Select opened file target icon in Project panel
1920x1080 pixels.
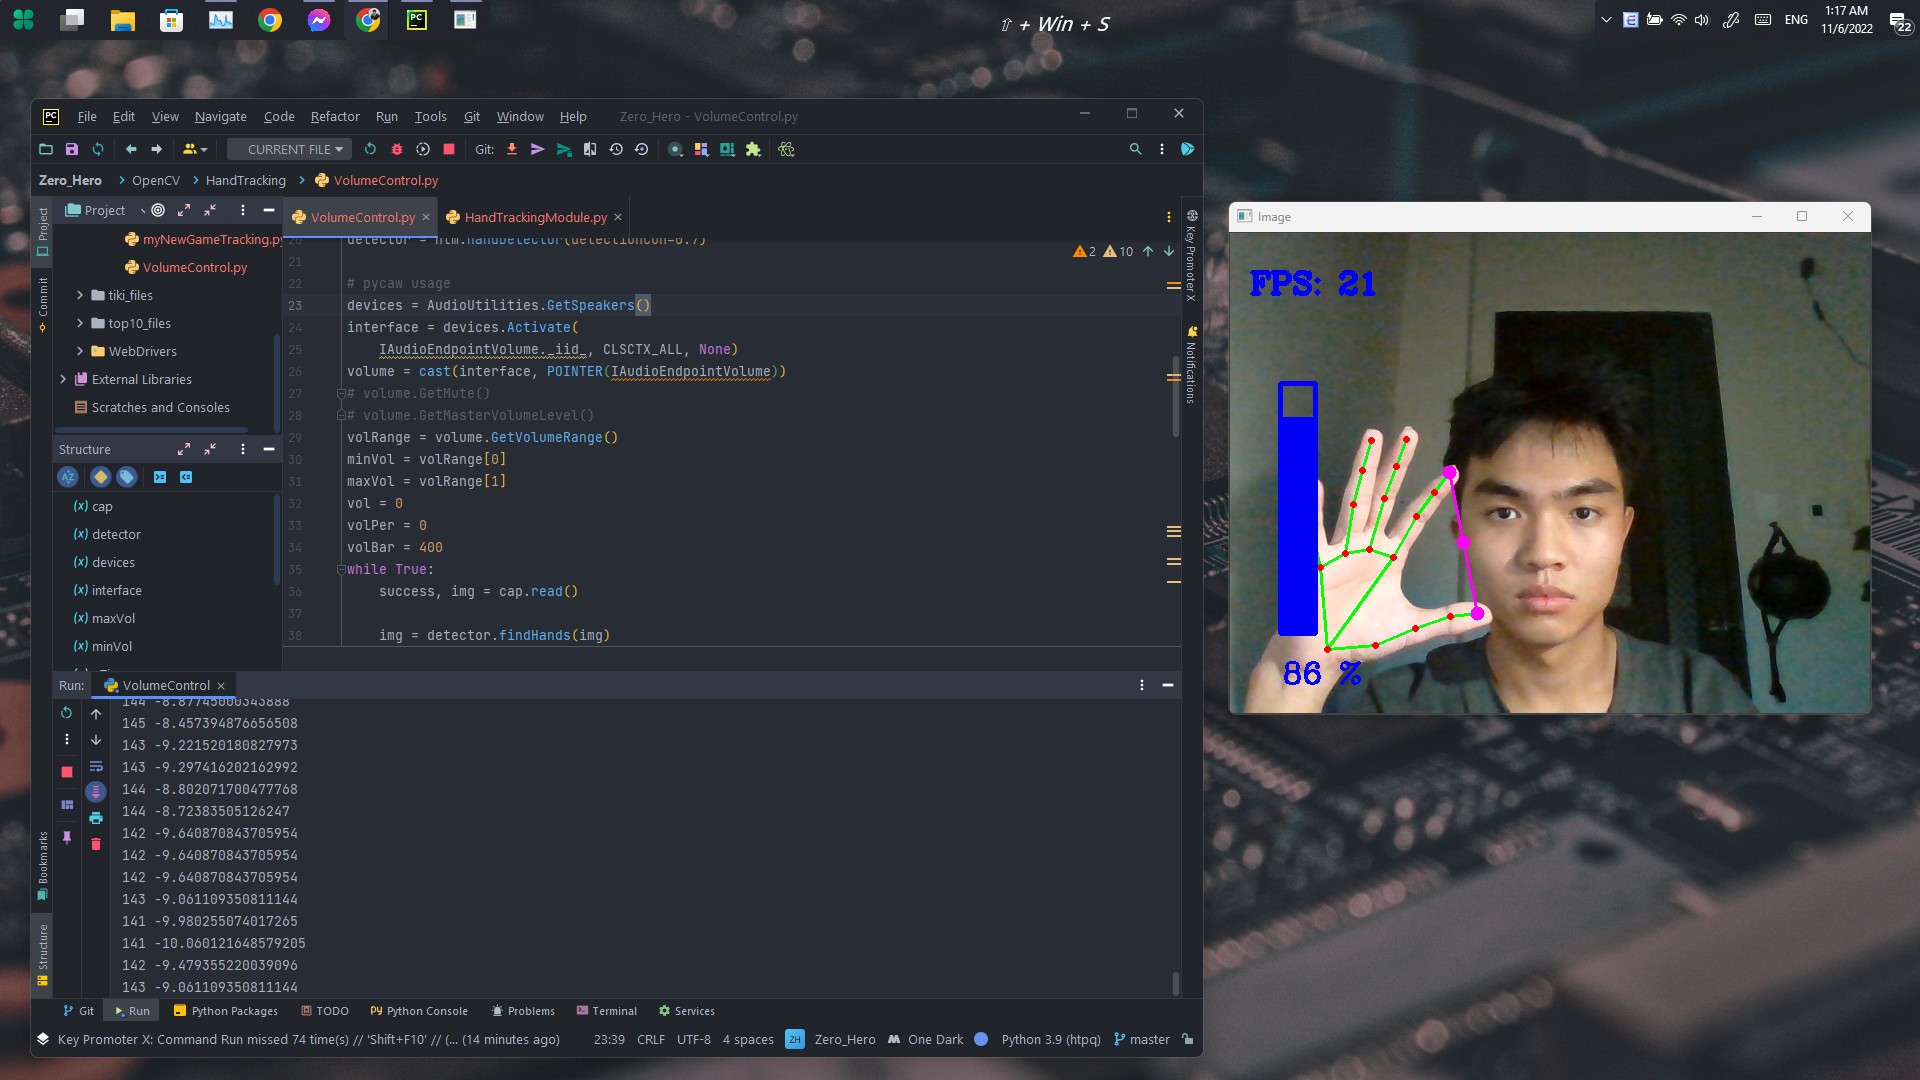158,210
